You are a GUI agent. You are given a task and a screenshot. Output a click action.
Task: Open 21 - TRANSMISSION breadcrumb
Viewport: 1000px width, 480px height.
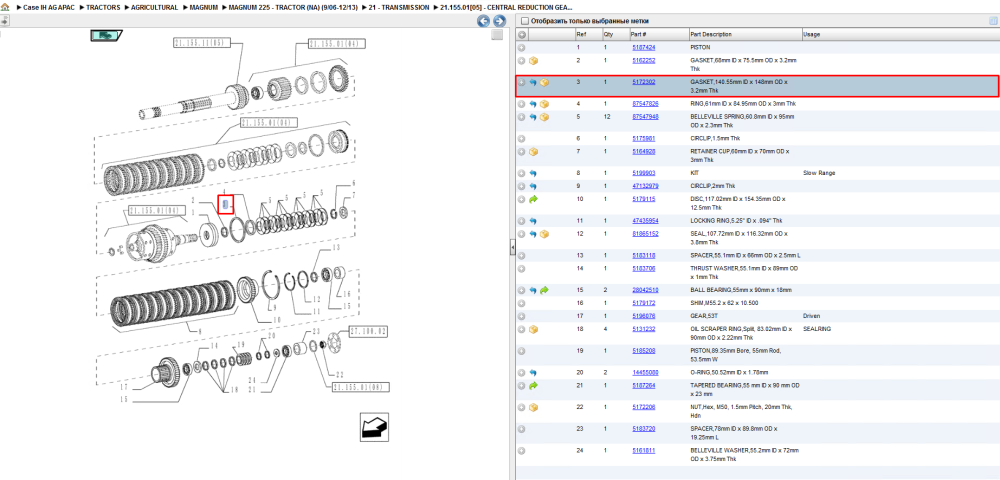click(399, 6)
